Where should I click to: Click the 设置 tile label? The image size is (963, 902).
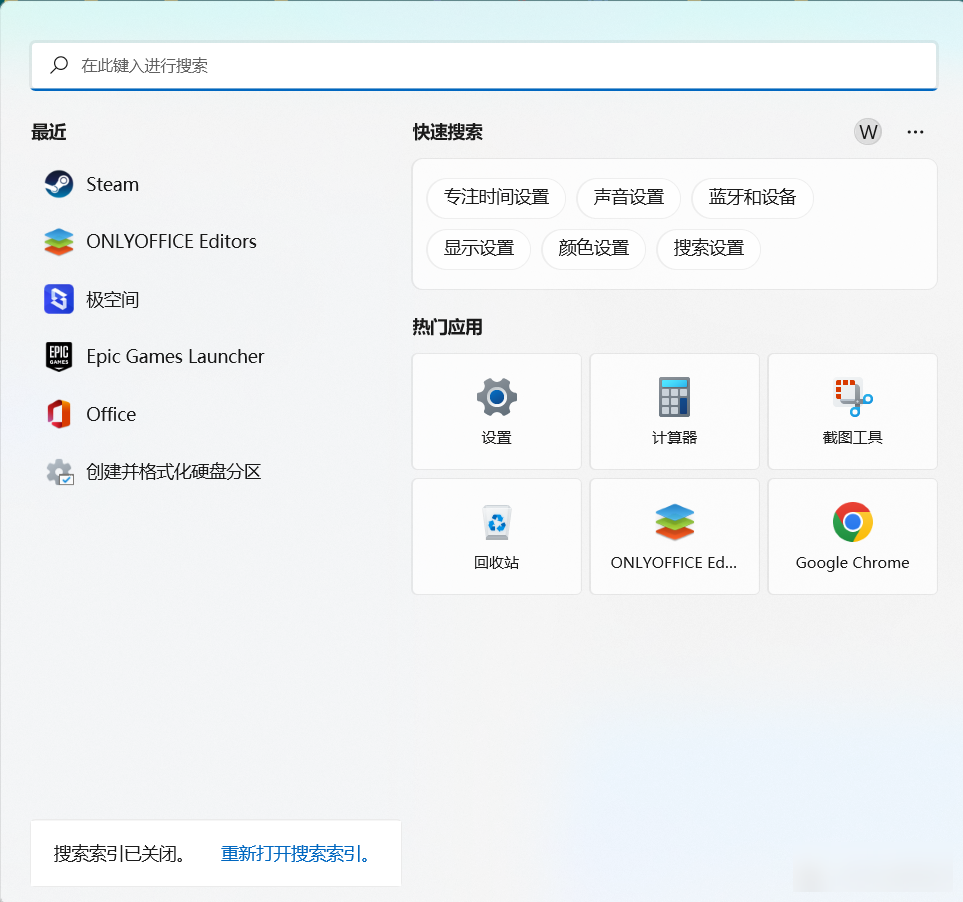point(496,437)
